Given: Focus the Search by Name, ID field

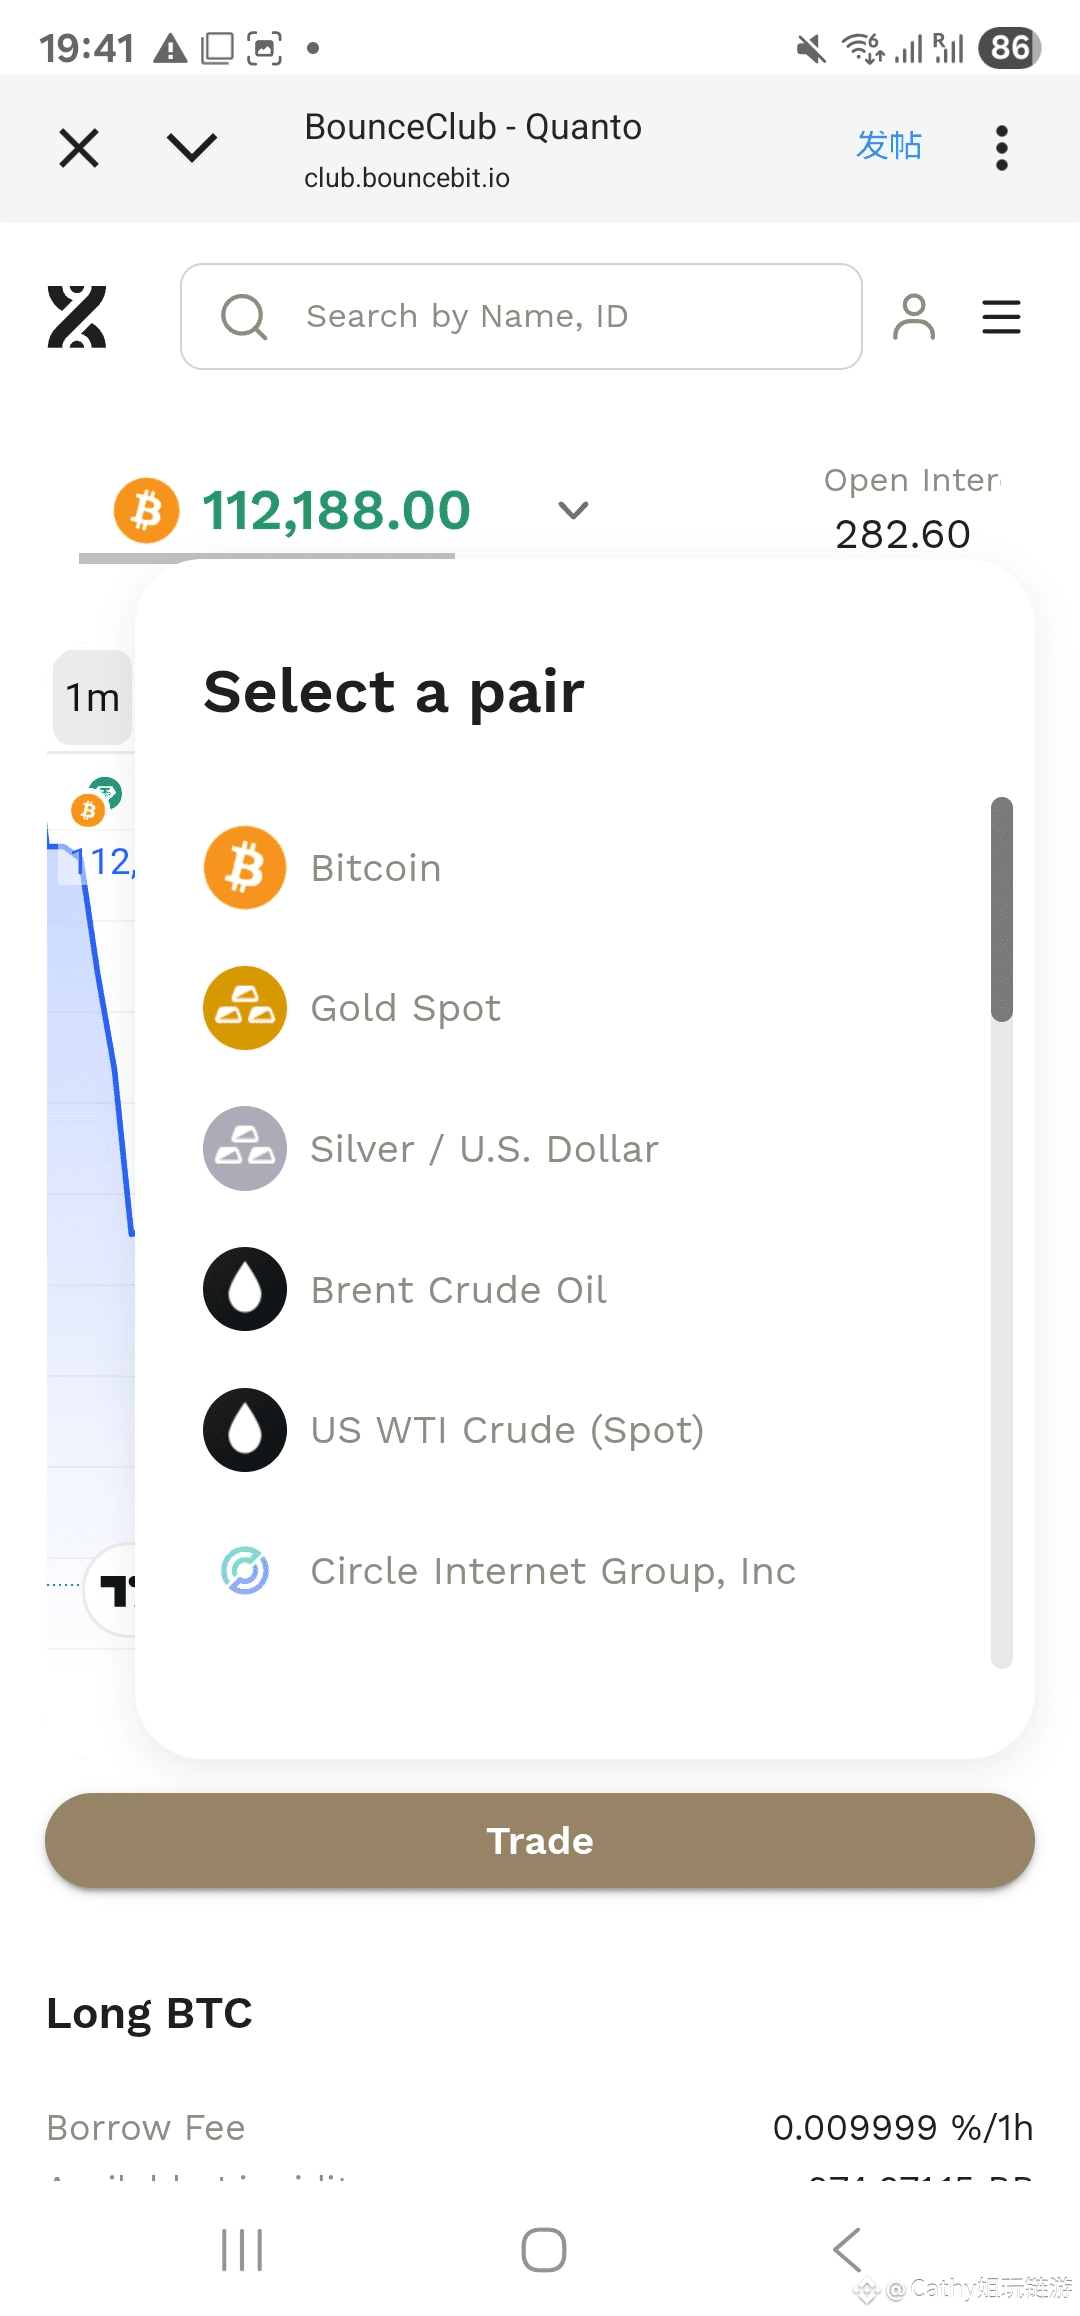Looking at the screenshot, I should tap(521, 316).
